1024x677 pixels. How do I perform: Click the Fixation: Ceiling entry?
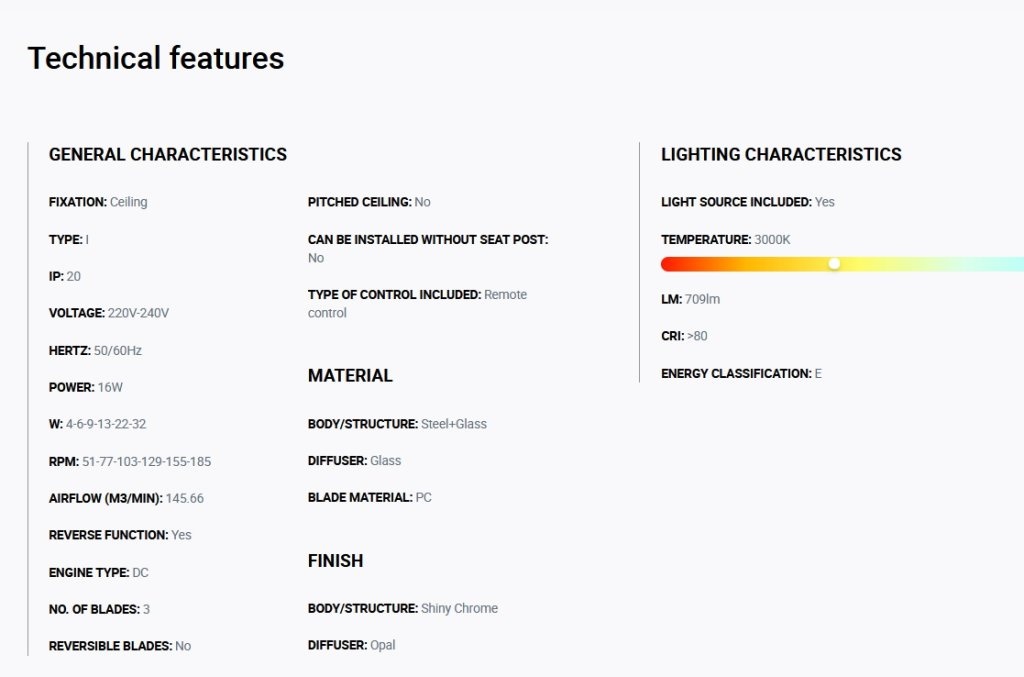click(x=98, y=202)
